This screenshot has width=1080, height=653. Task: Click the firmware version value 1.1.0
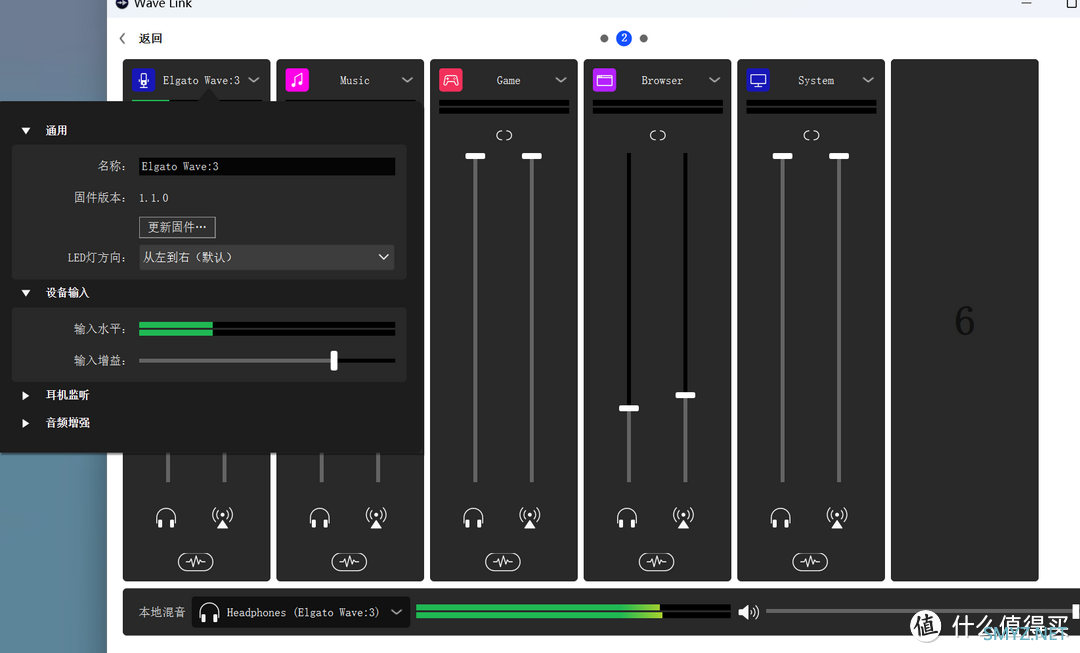154,198
